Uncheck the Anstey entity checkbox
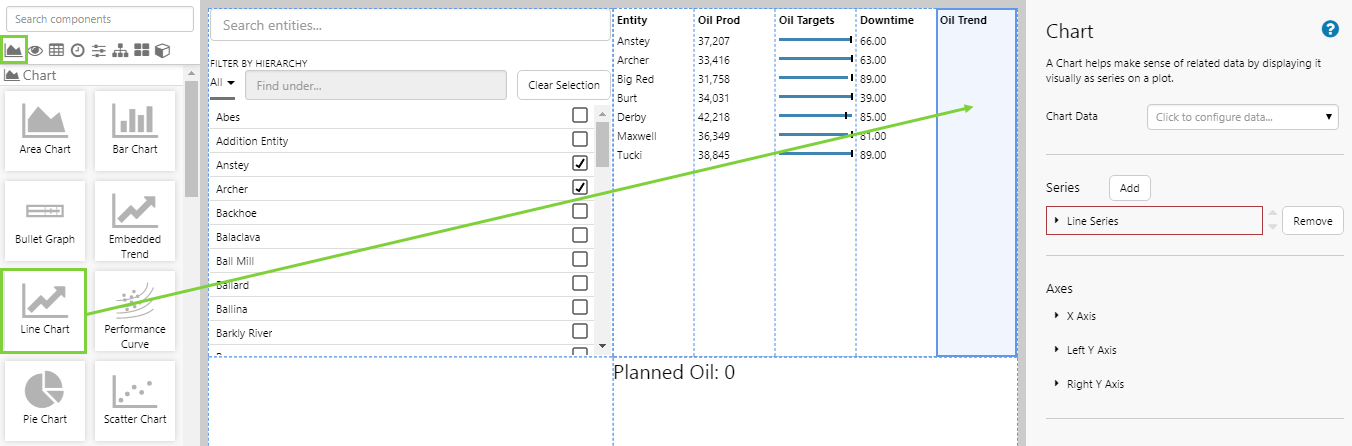Viewport: 1352px width, 446px height. (x=579, y=163)
